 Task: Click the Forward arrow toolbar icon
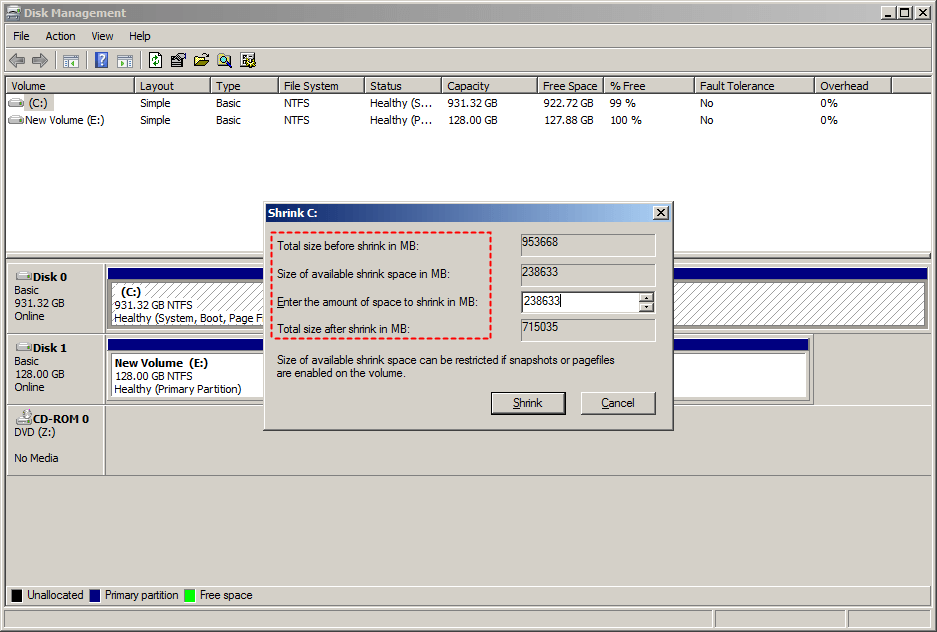click(40, 60)
